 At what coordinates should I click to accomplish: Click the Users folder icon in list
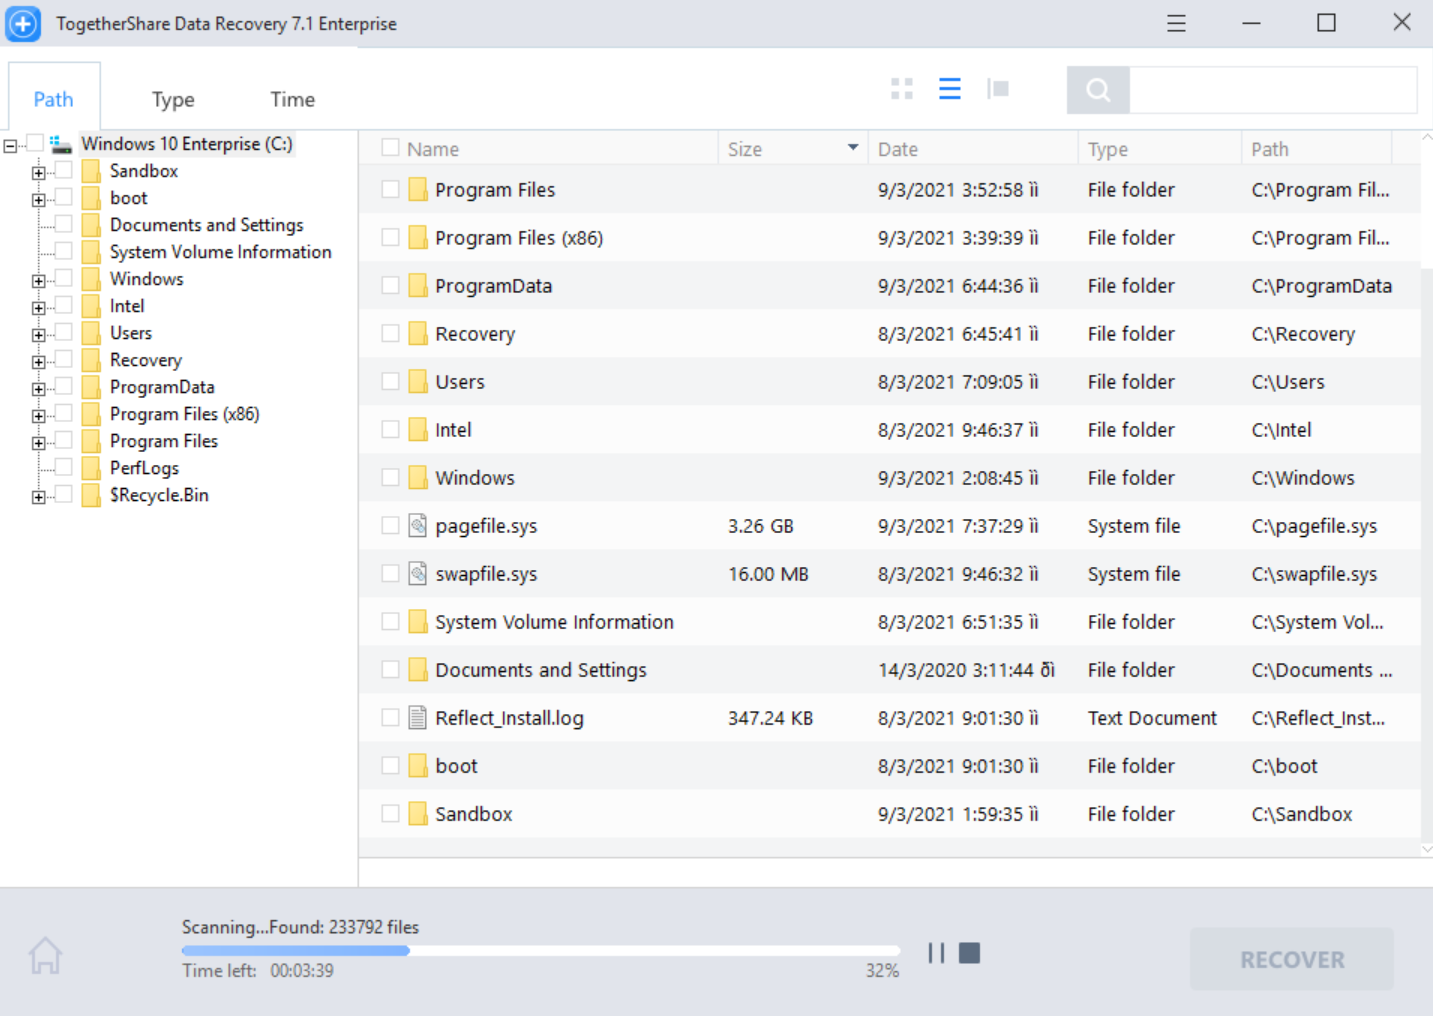click(x=418, y=381)
